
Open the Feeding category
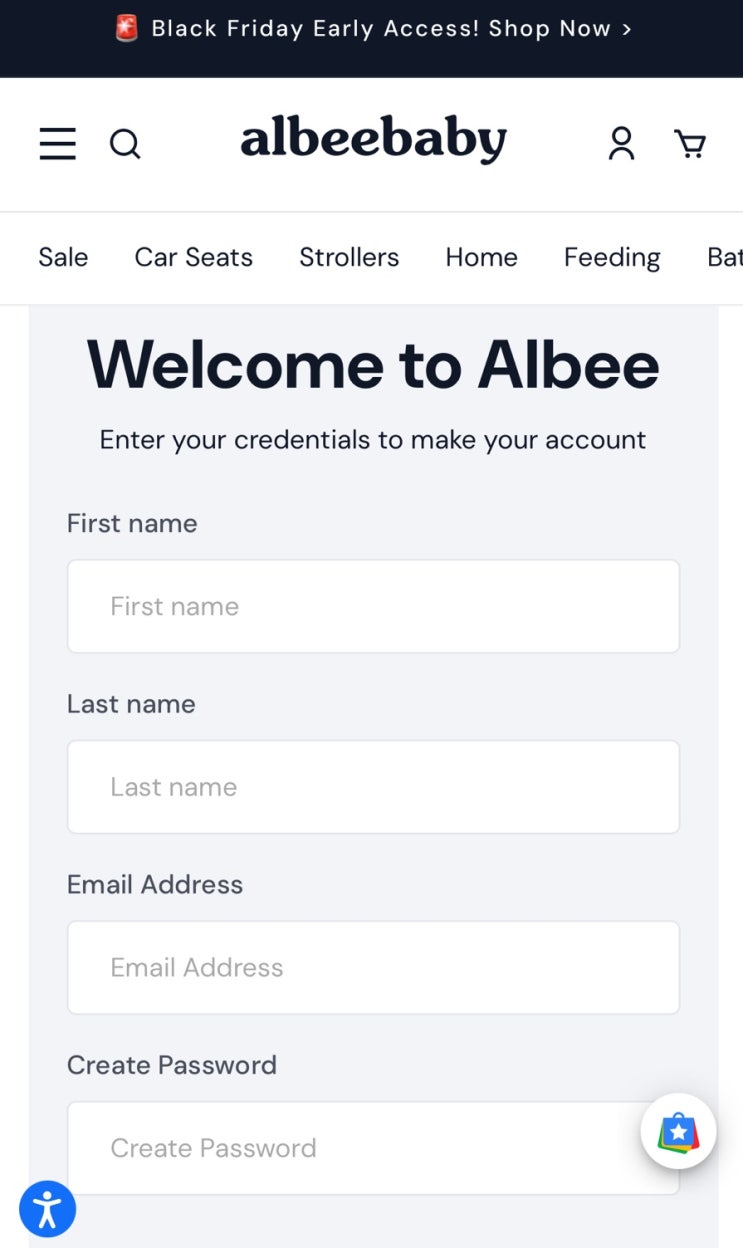[x=612, y=258]
